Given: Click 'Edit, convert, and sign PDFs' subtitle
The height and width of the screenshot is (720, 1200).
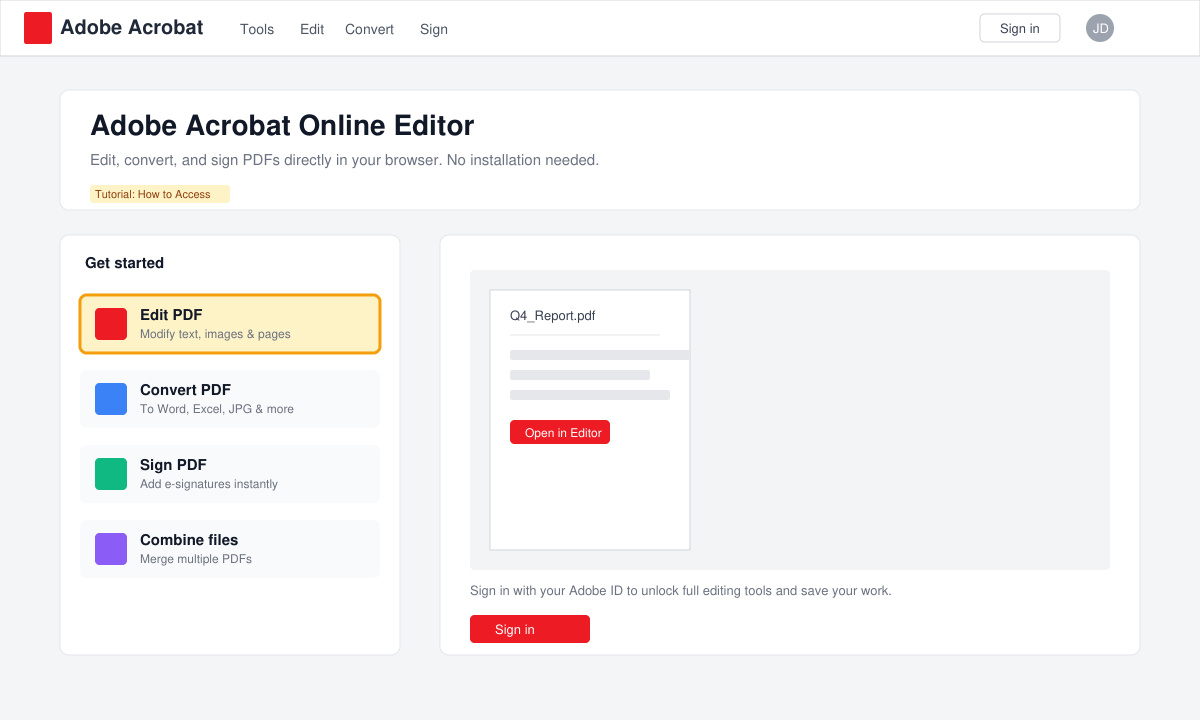Looking at the screenshot, I should tap(345, 160).
